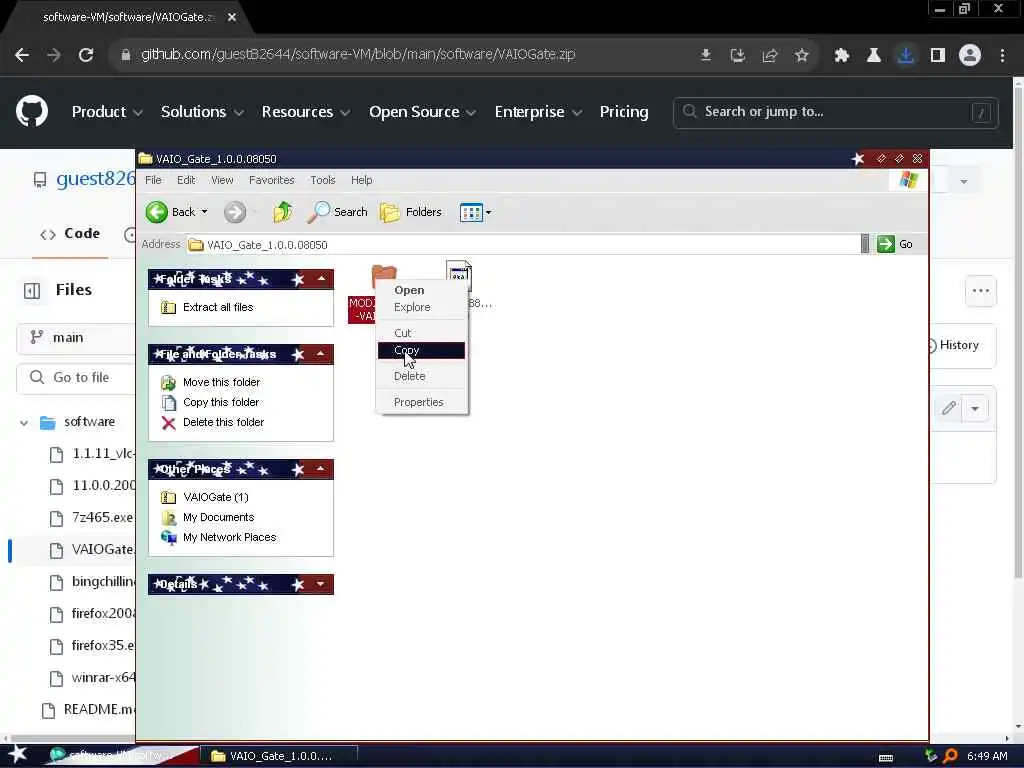Click Move this folder task

[x=221, y=382]
